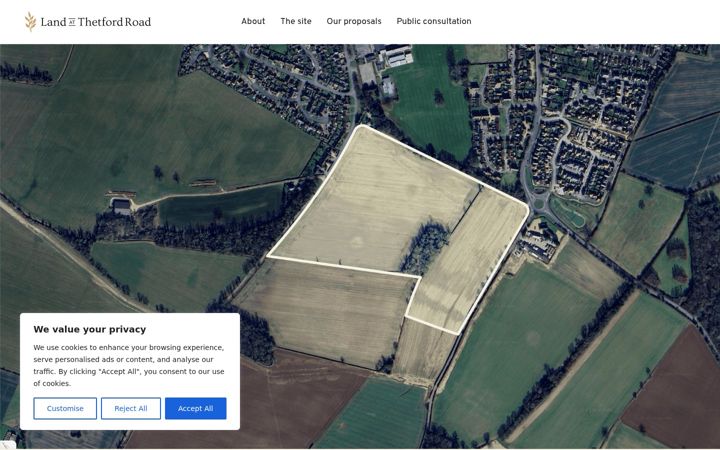Reject all cookies

131,408
